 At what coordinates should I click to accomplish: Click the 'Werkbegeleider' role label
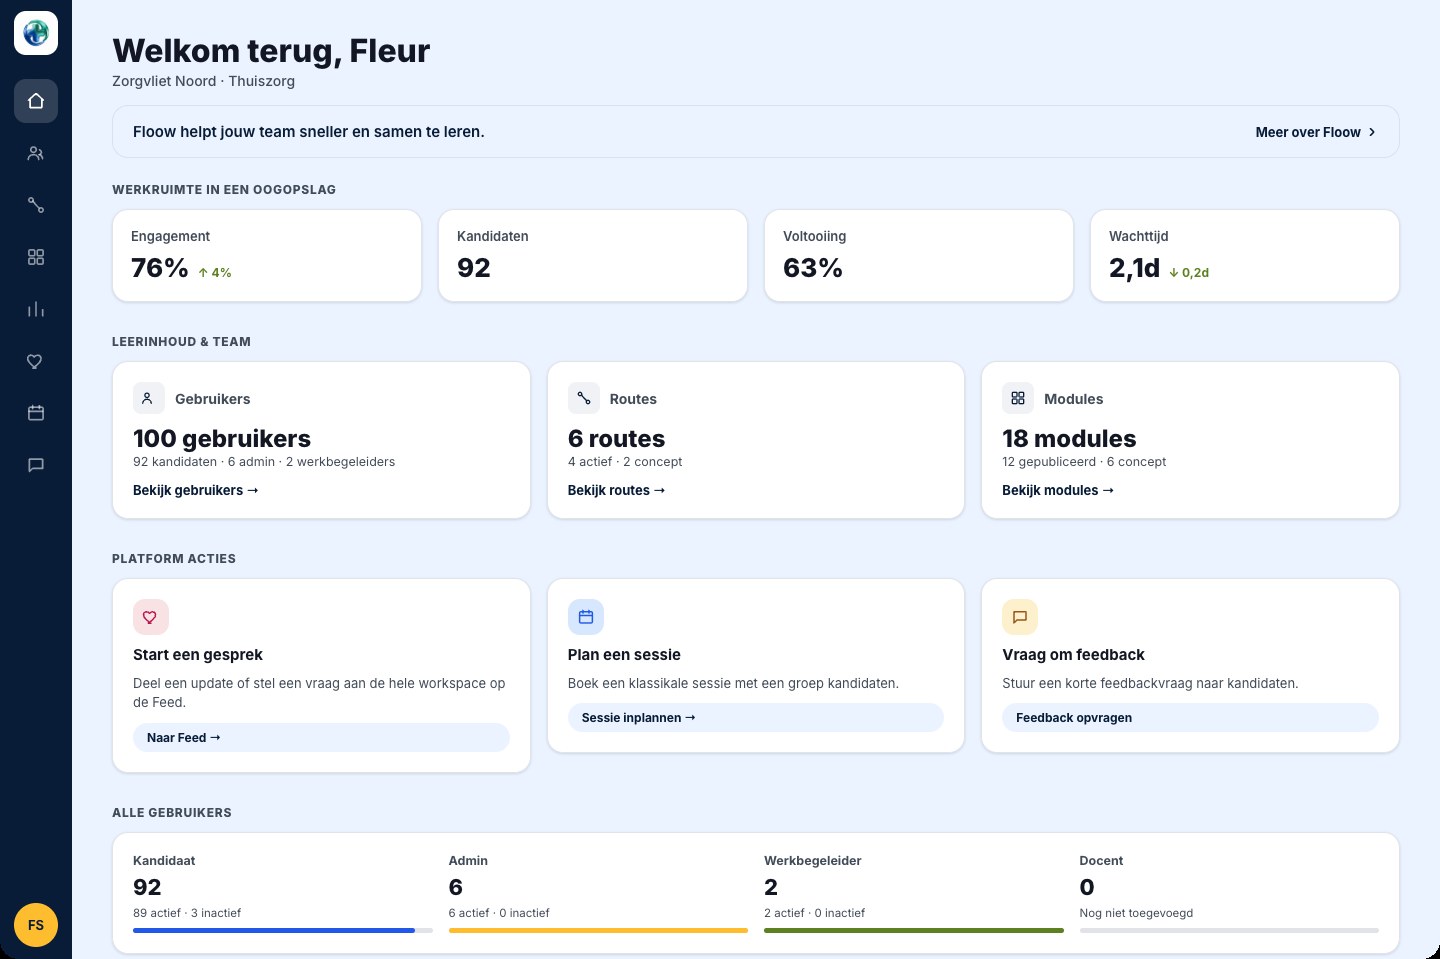812,861
